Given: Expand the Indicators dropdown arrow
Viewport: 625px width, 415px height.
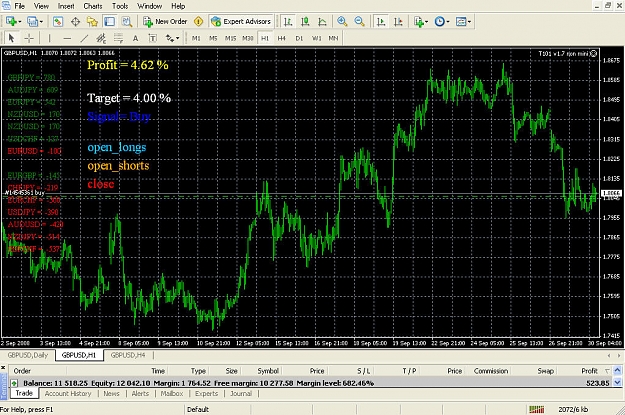Looking at the screenshot, I should [426, 22].
